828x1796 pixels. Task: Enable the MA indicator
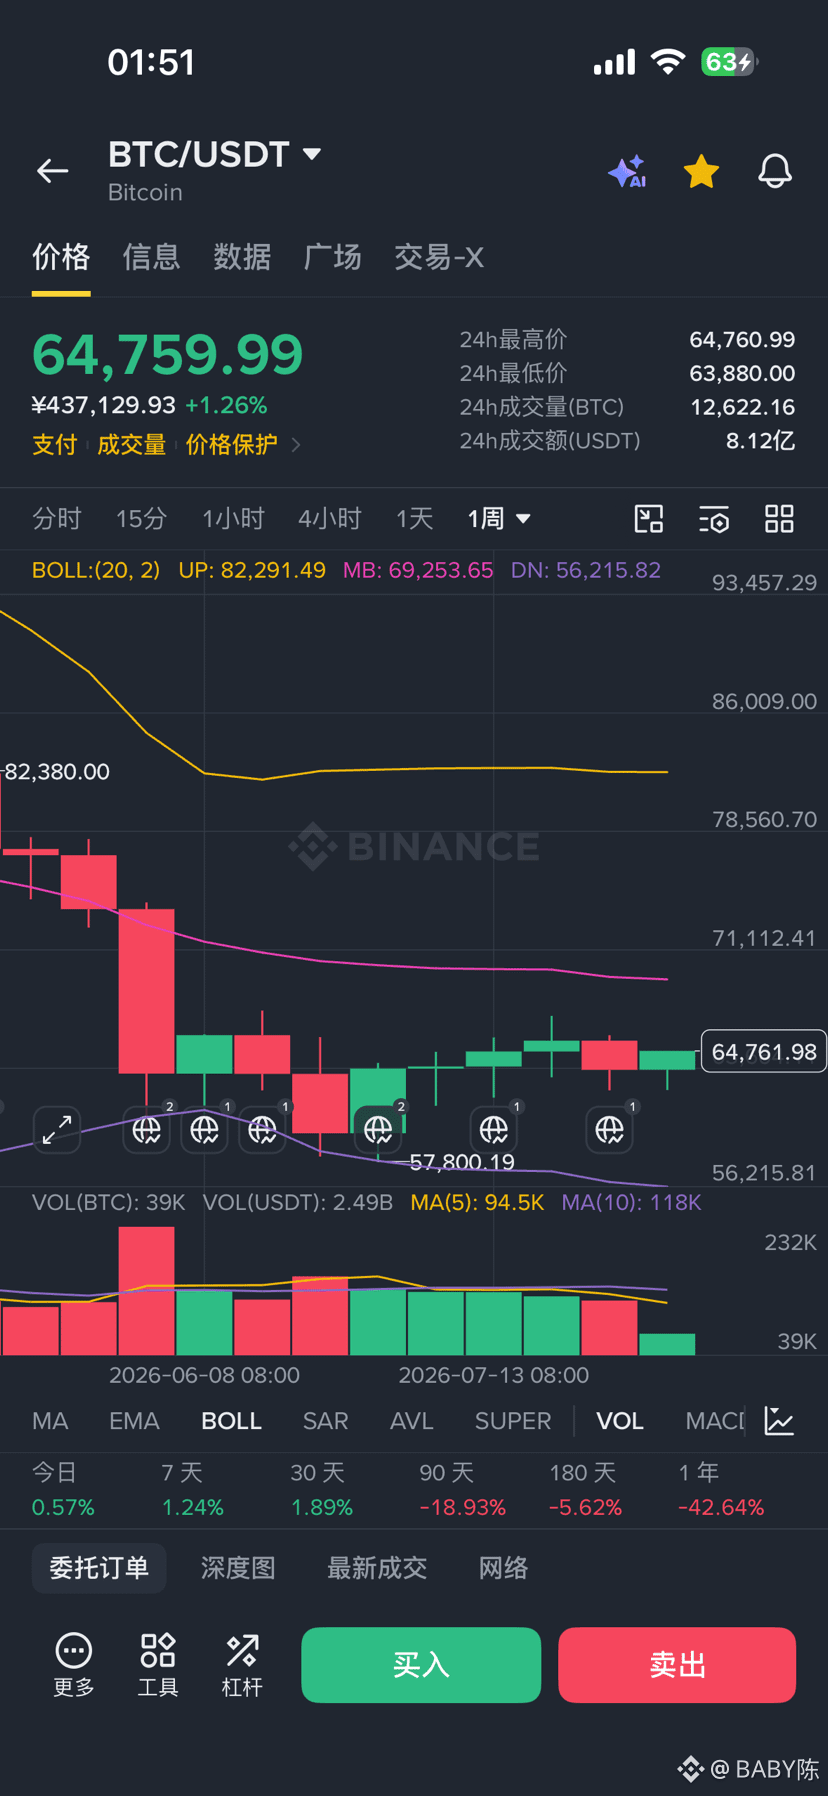[x=50, y=1421]
